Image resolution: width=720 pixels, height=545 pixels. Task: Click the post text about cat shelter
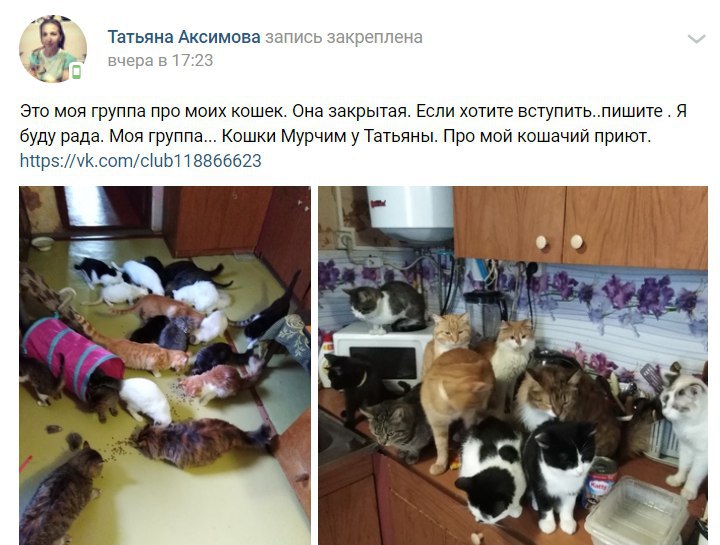tap(354, 124)
